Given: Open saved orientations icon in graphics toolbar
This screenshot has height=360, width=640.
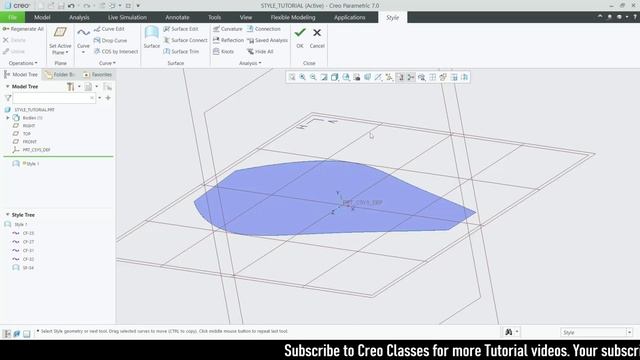Looking at the screenshot, I should (x=346, y=77).
